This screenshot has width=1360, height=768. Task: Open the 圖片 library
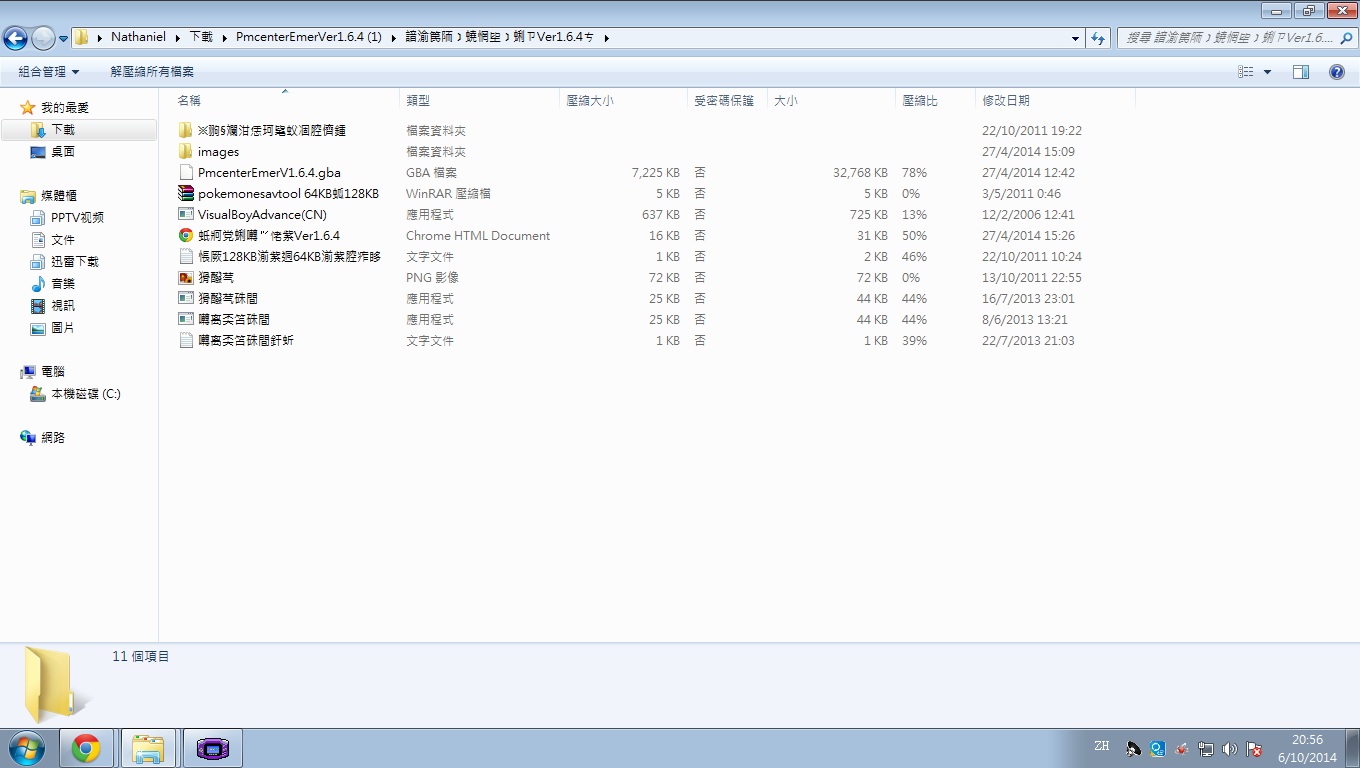[62, 328]
